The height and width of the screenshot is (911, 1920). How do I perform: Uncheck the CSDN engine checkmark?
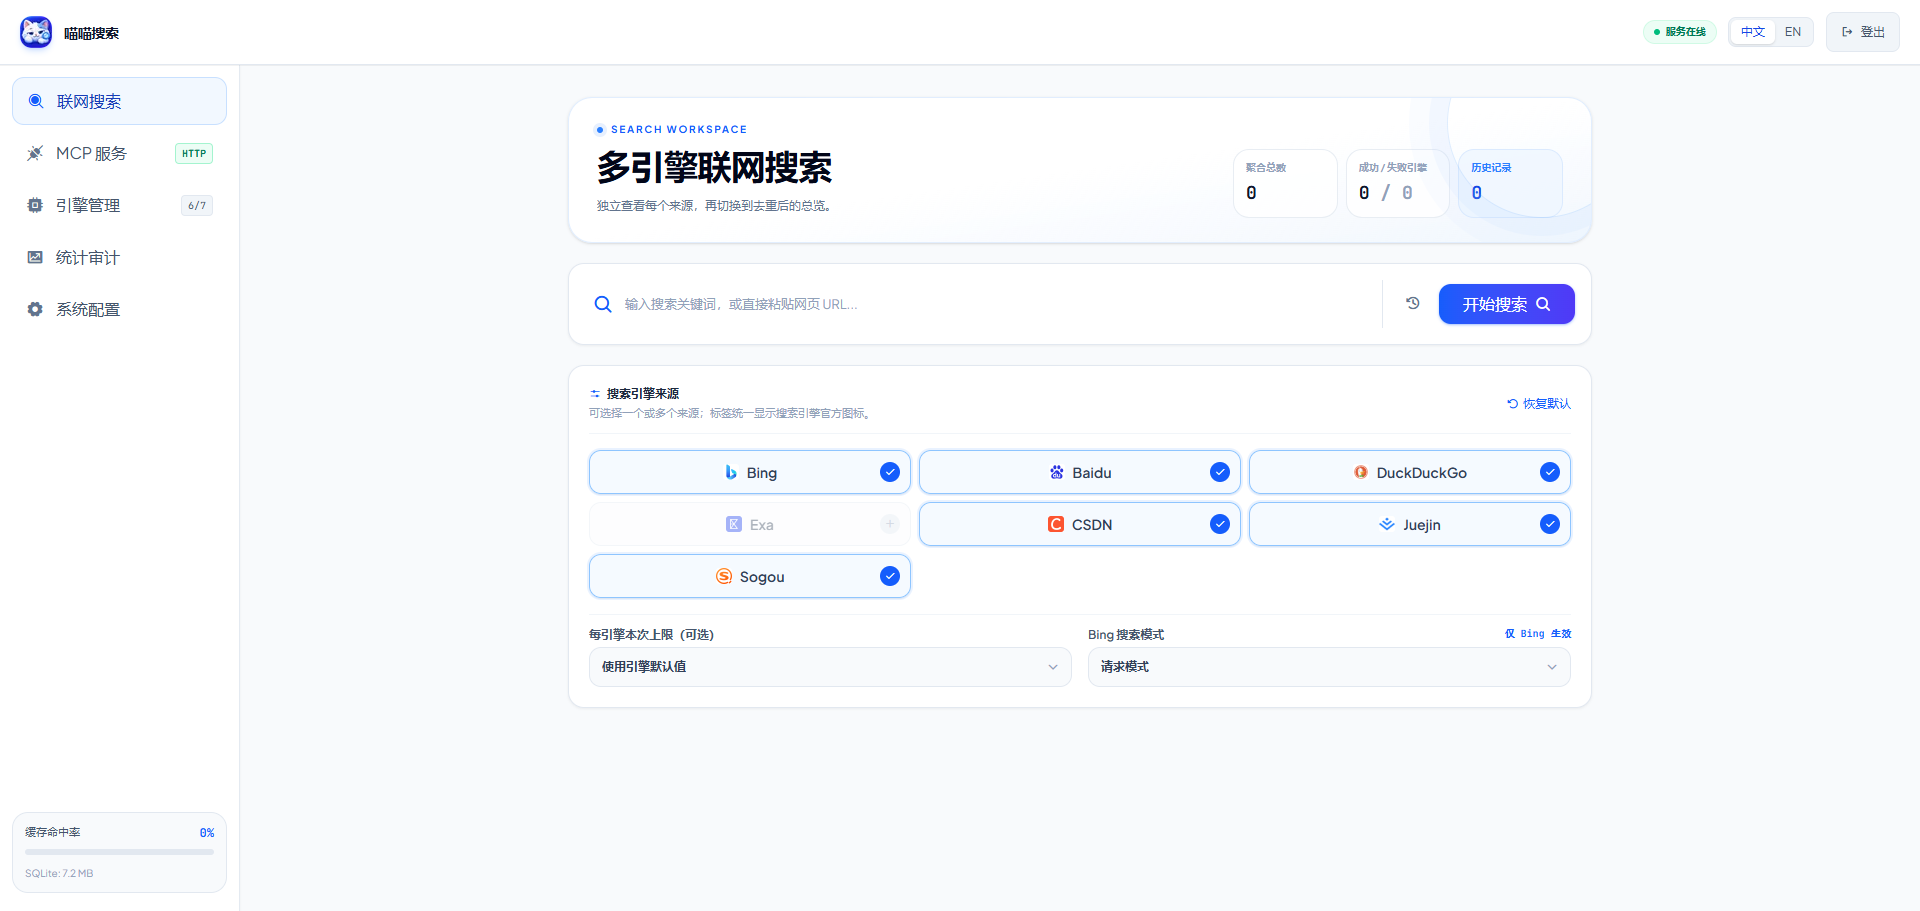1220,524
